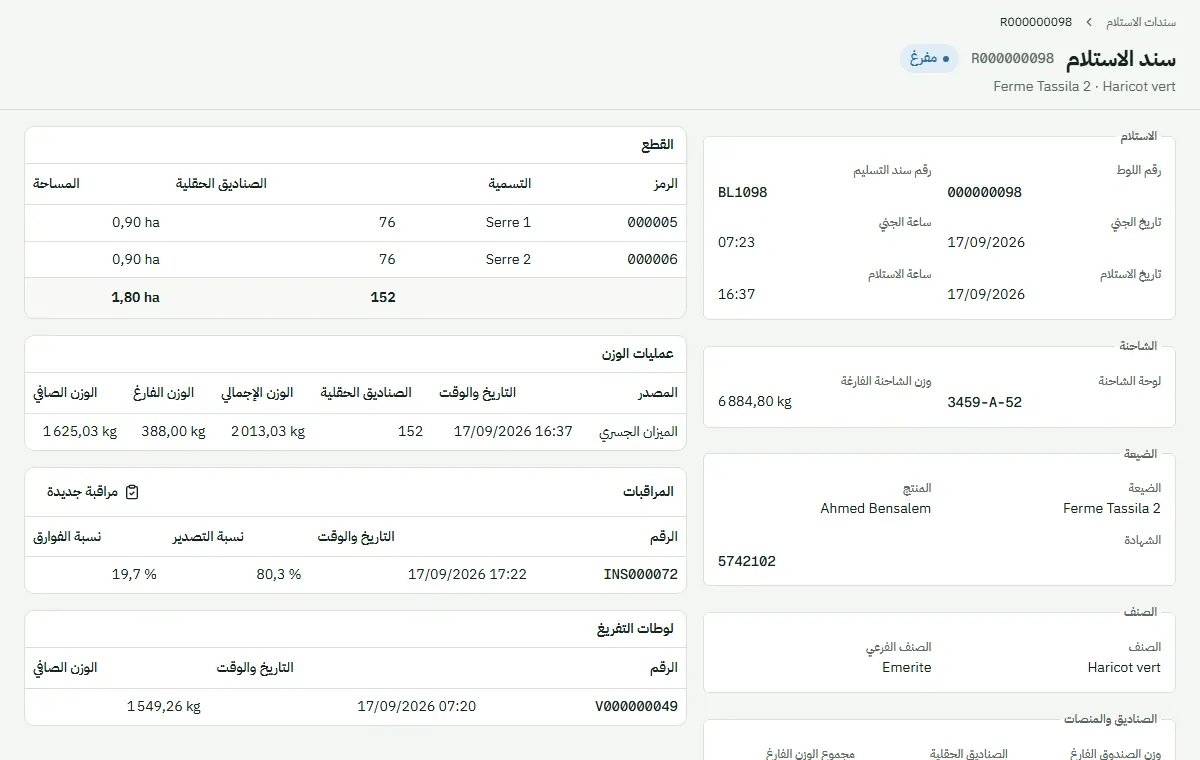The height and width of the screenshot is (760, 1200).
Task: Click the discard rate 19,7 %
Action: pos(134,574)
